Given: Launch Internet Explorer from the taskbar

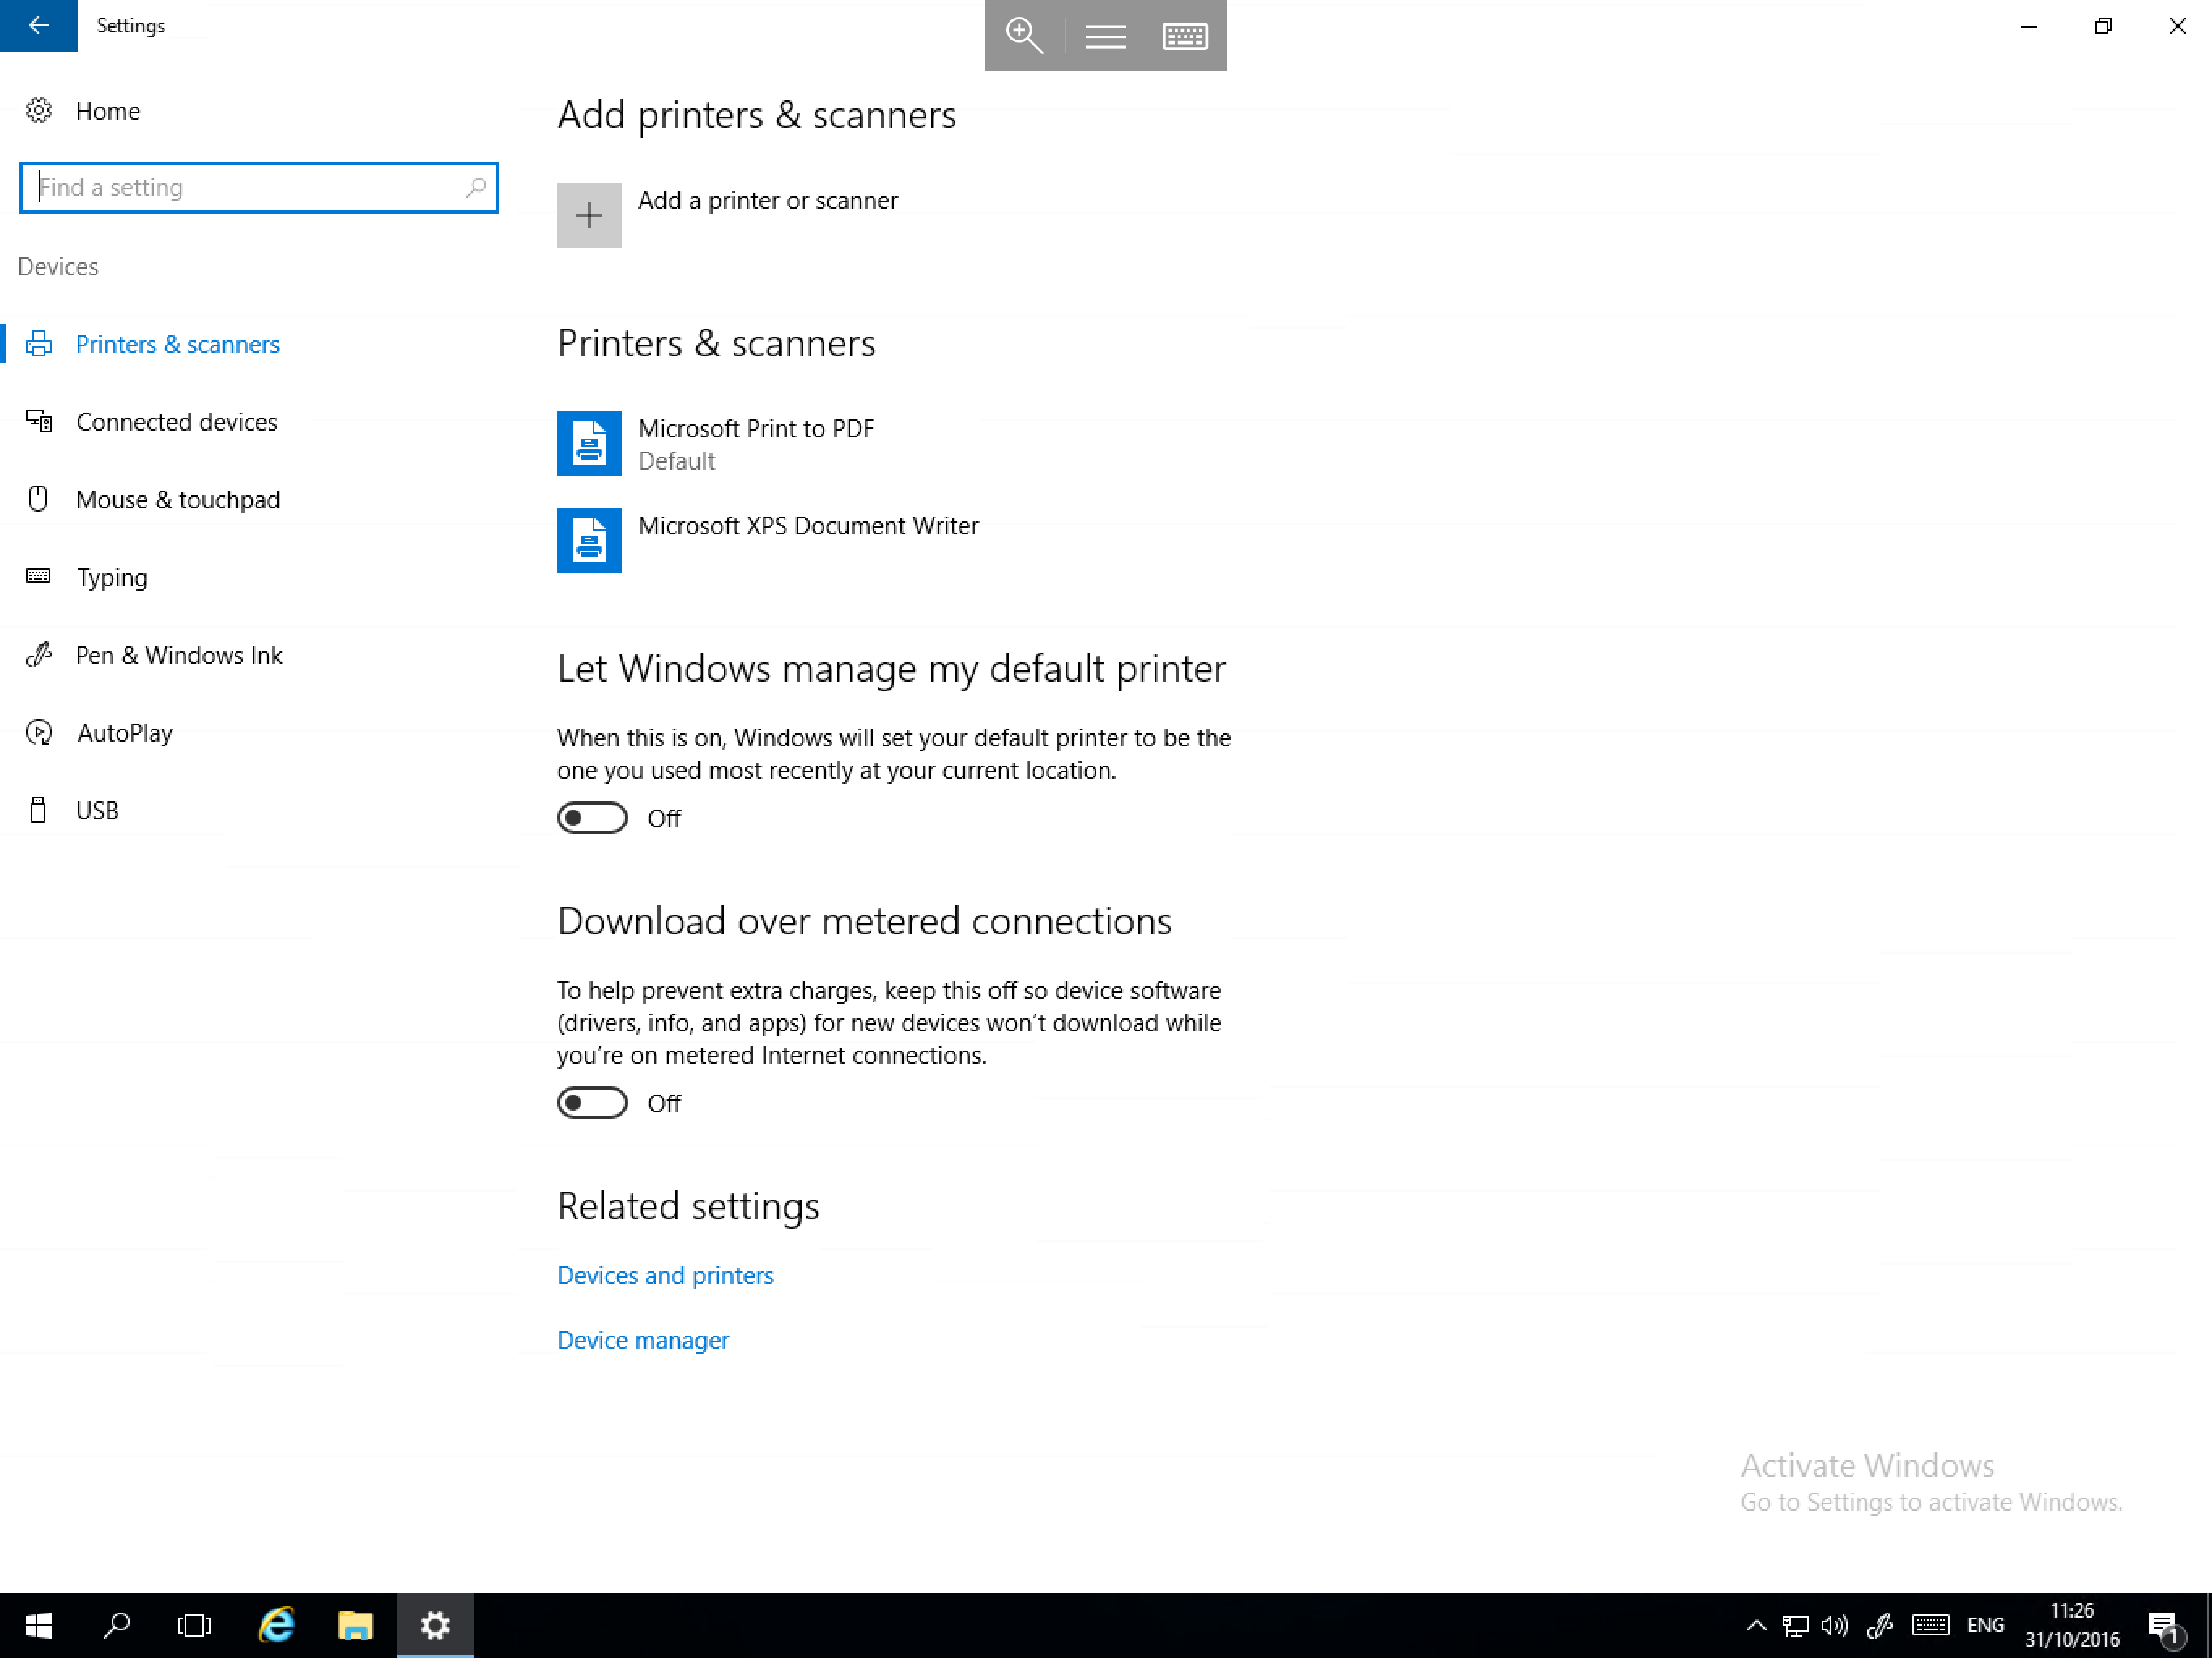Looking at the screenshot, I should click(x=276, y=1625).
